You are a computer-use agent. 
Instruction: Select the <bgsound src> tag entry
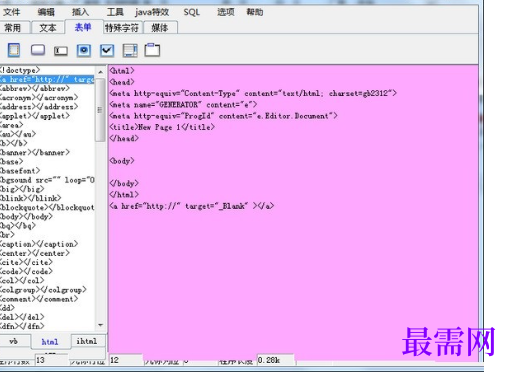[47, 180]
